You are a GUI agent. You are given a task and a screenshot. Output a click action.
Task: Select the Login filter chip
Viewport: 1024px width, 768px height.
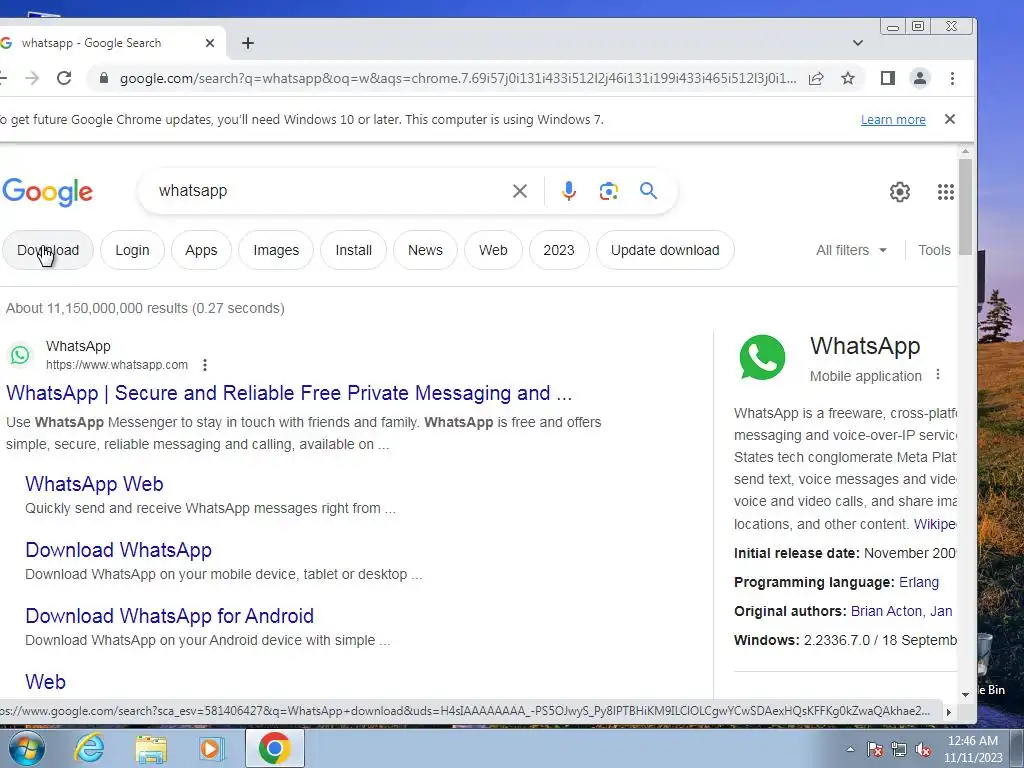point(132,250)
